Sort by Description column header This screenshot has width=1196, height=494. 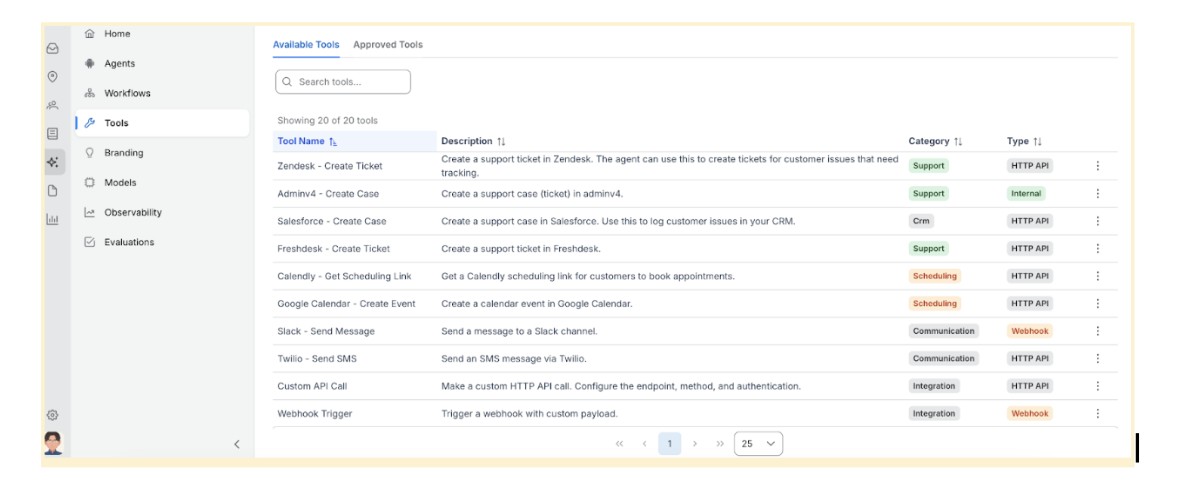pyautogui.click(x=473, y=141)
